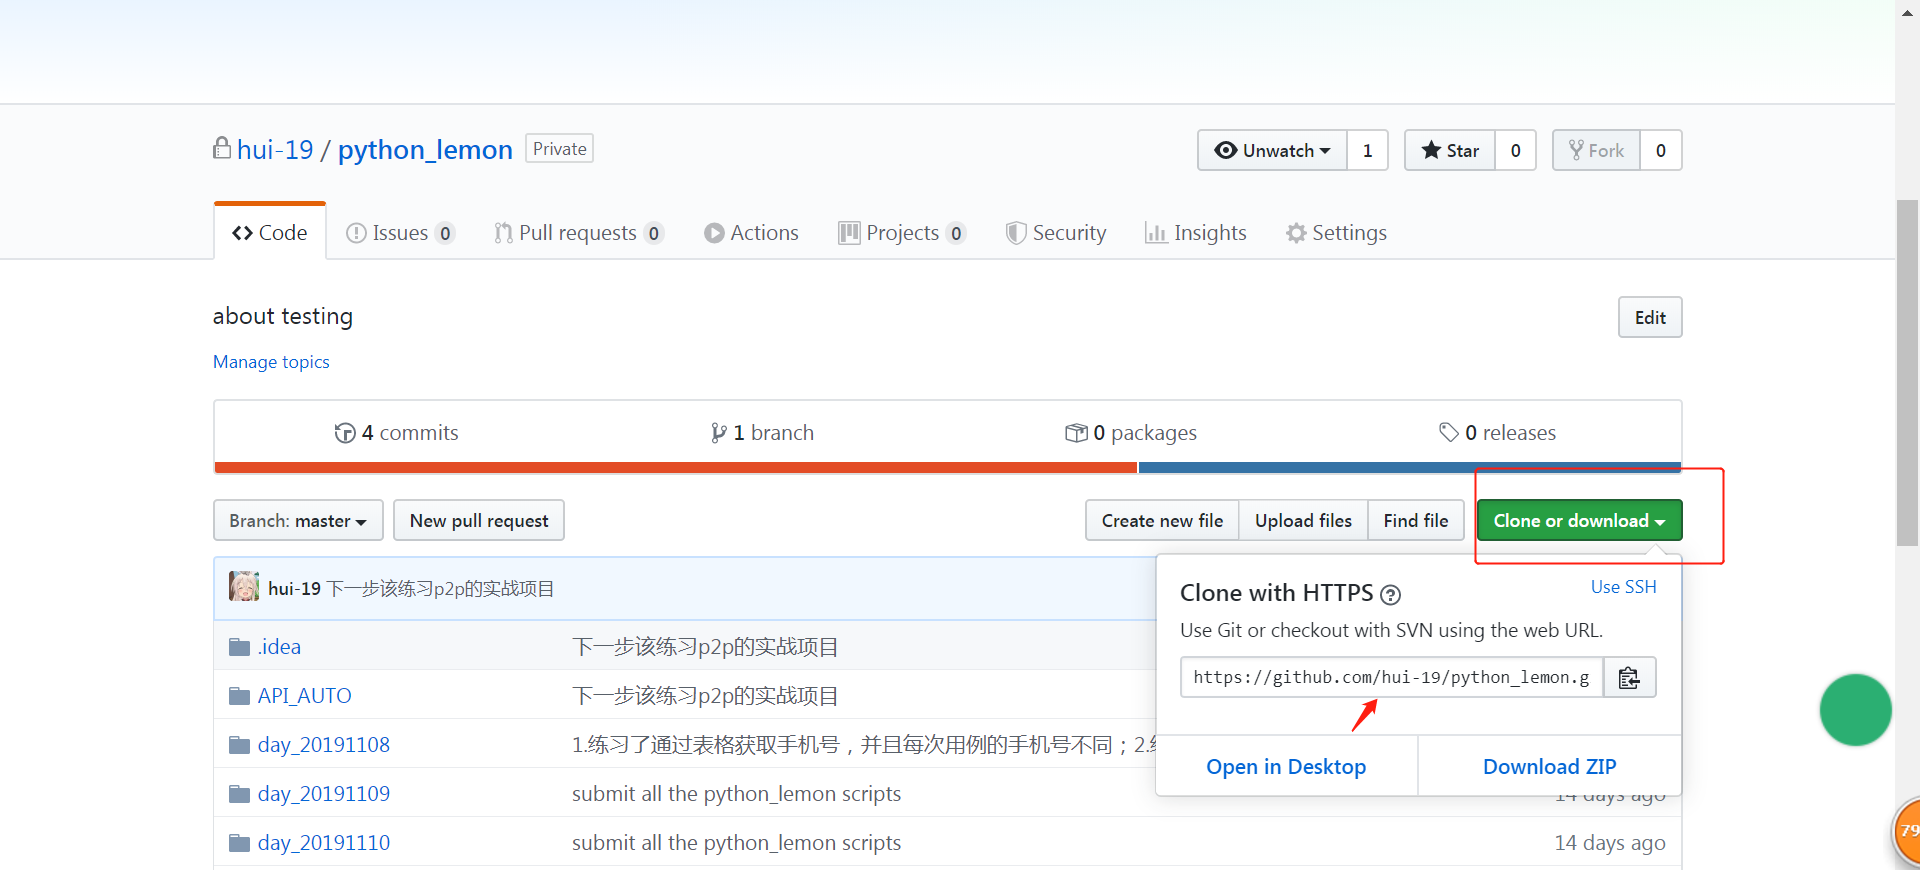Click Find file
This screenshot has height=870, width=1920.
pos(1416,520)
